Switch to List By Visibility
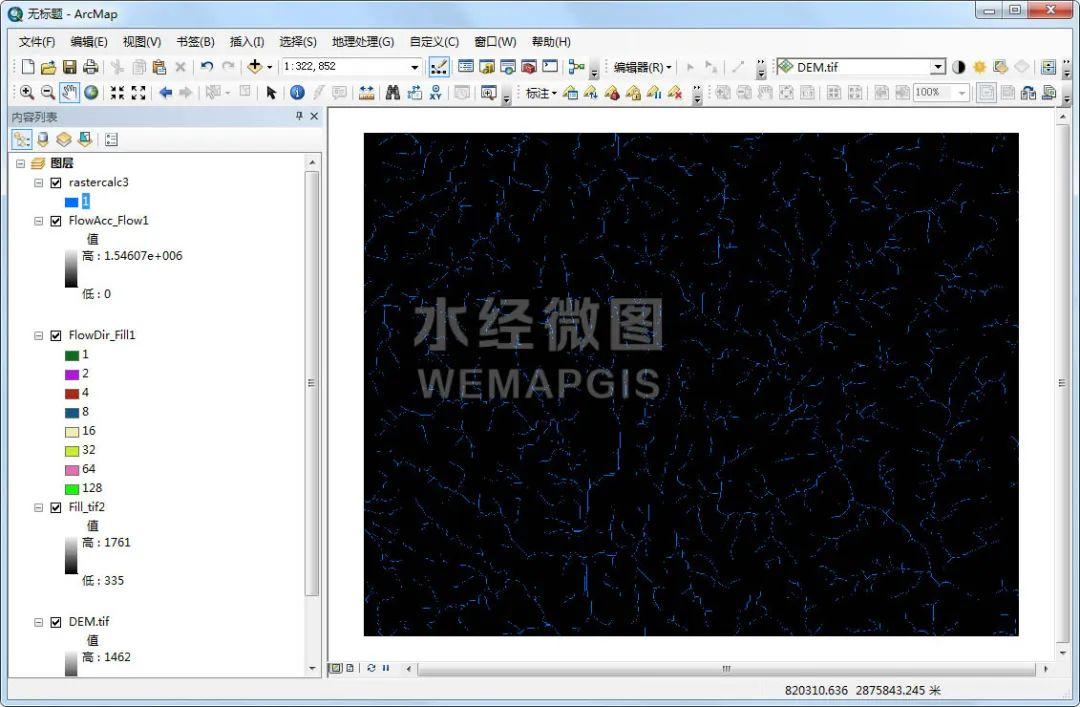Screen dimensions: 1080x707 tap(63, 140)
